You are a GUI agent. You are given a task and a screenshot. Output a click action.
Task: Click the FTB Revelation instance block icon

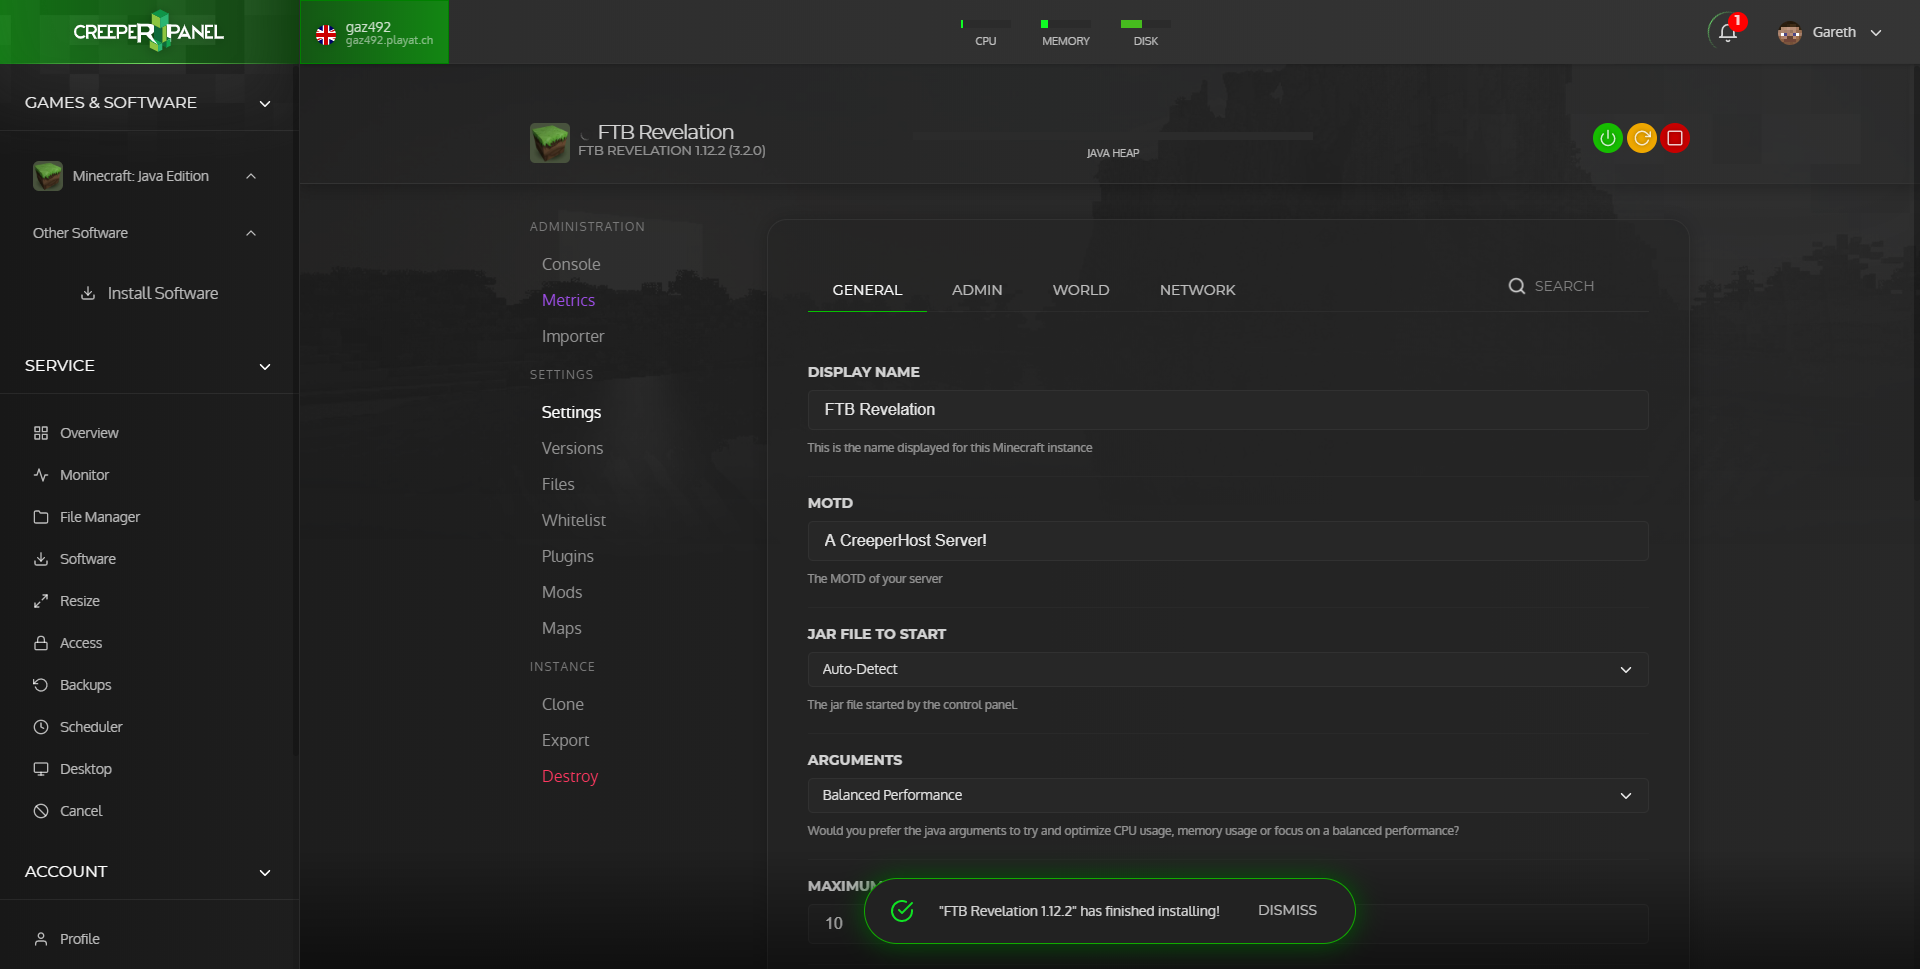[550, 143]
